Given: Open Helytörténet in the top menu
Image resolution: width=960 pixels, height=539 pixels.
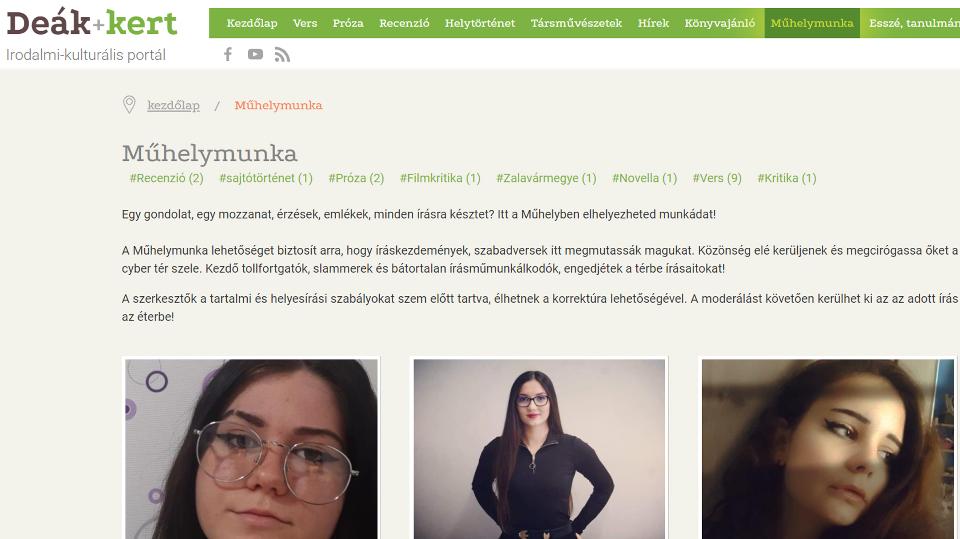Looking at the screenshot, I should pos(480,23).
